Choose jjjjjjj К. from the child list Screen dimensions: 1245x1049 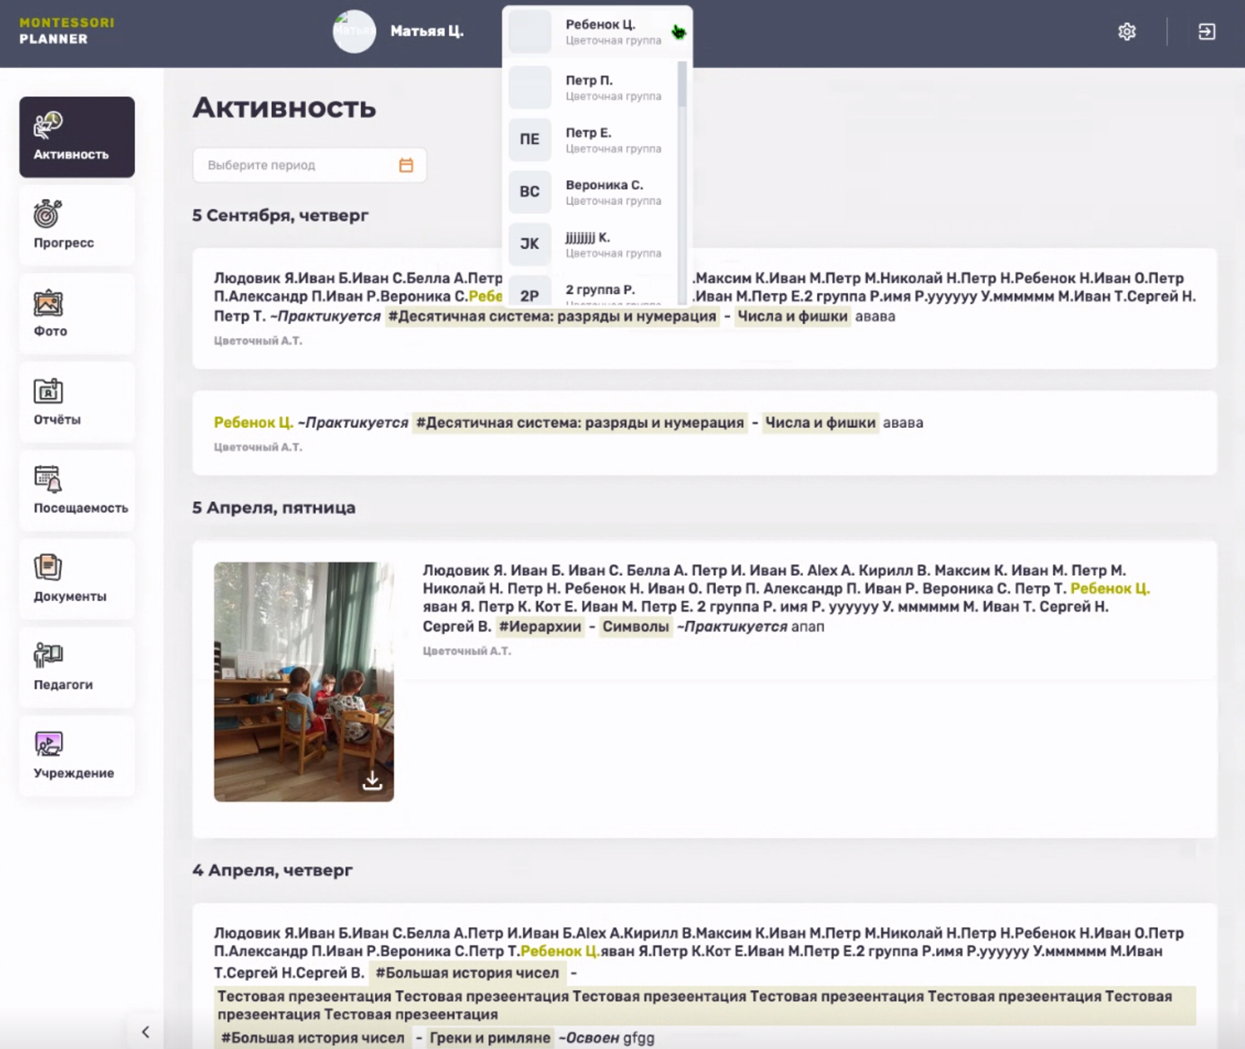(x=592, y=244)
